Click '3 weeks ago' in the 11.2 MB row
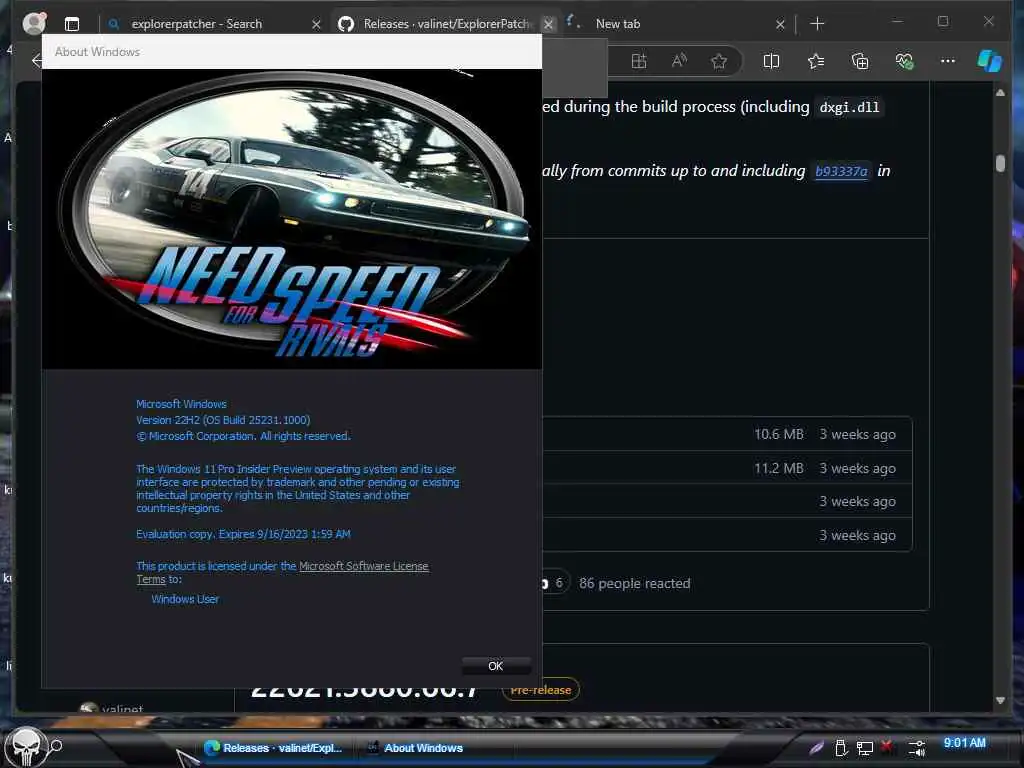 click(857, 468)
